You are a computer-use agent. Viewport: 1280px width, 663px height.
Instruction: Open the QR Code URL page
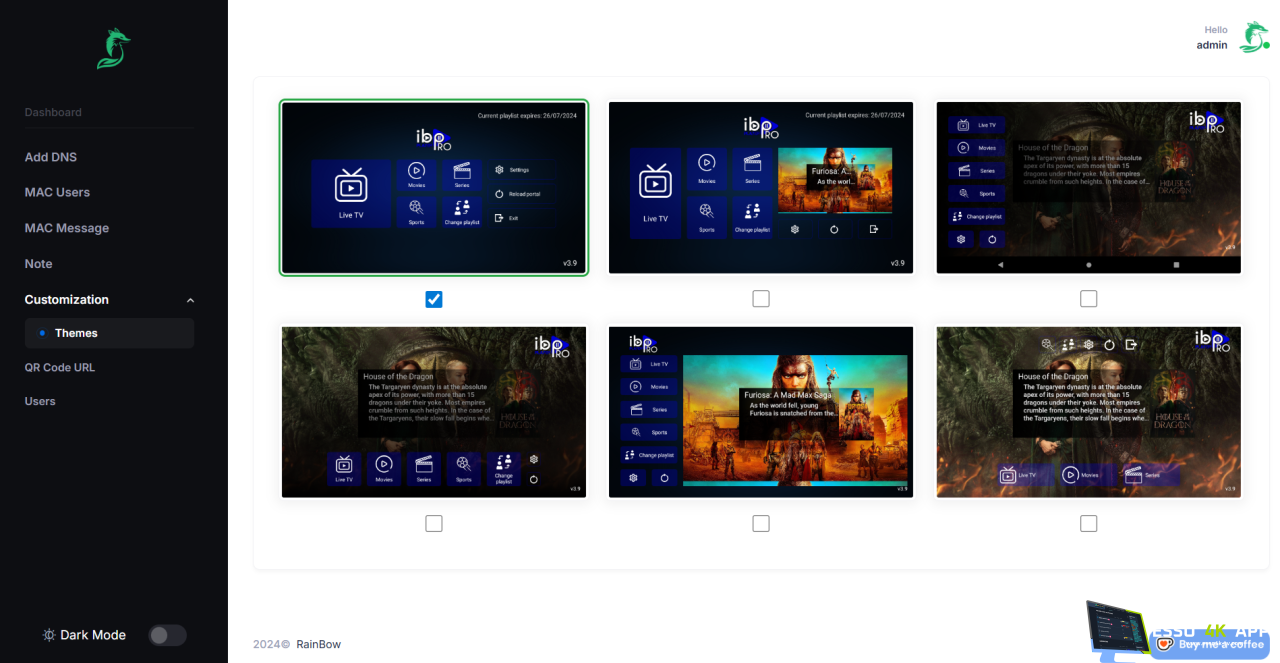pyautogui.click(x=60, y=367)
